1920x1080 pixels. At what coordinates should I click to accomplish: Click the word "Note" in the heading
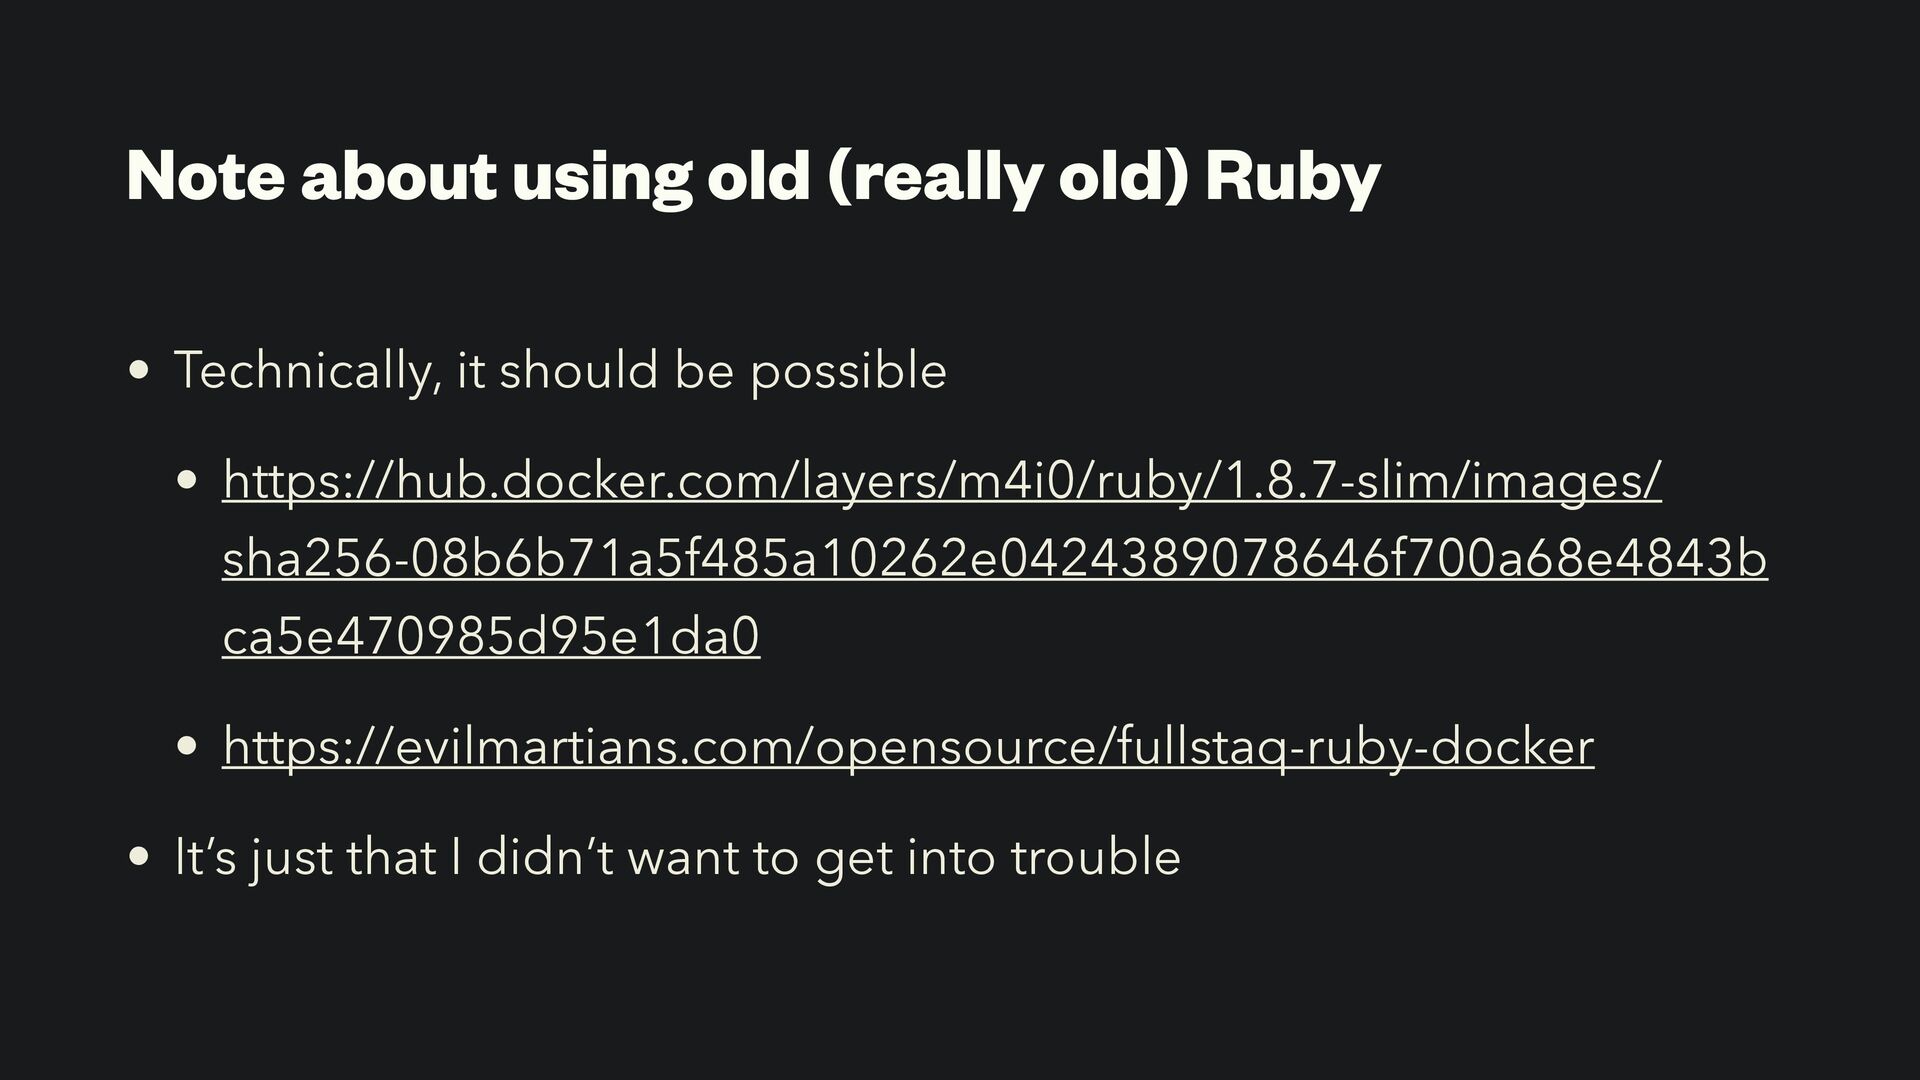point(205,176)
